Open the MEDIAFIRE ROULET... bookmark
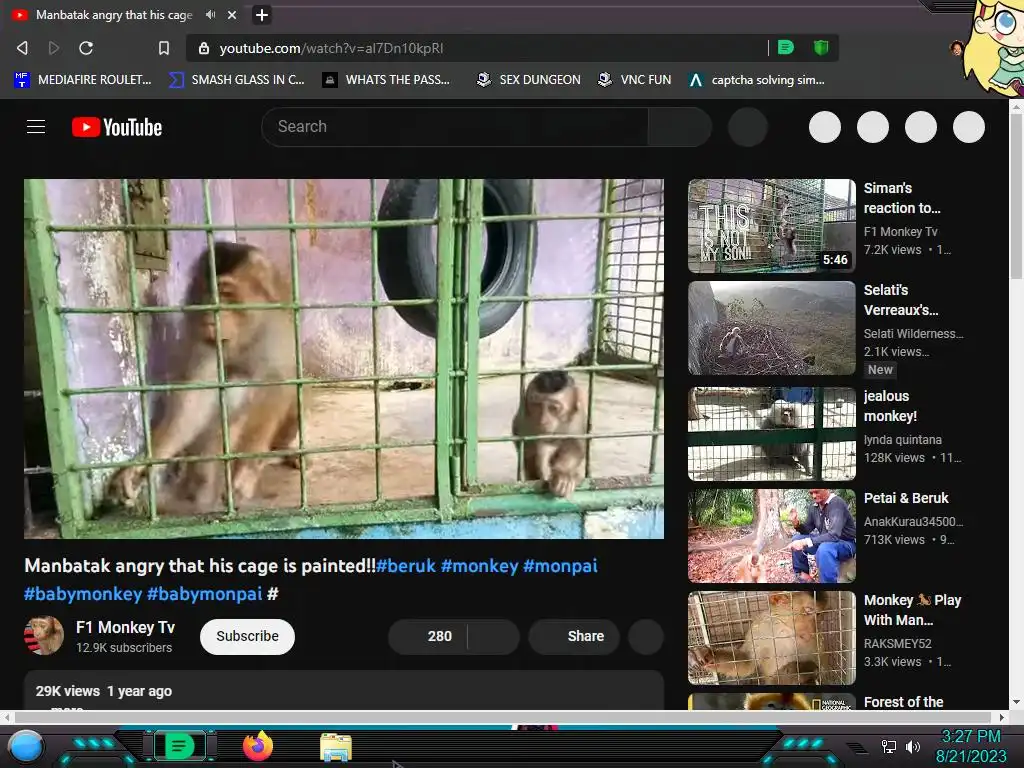Image resolution: width=1024 pixels, height=768 pixels. coord(82,80)
